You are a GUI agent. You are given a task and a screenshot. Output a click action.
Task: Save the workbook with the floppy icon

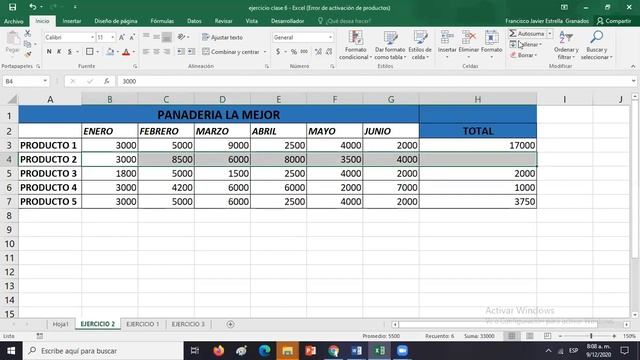12,7
